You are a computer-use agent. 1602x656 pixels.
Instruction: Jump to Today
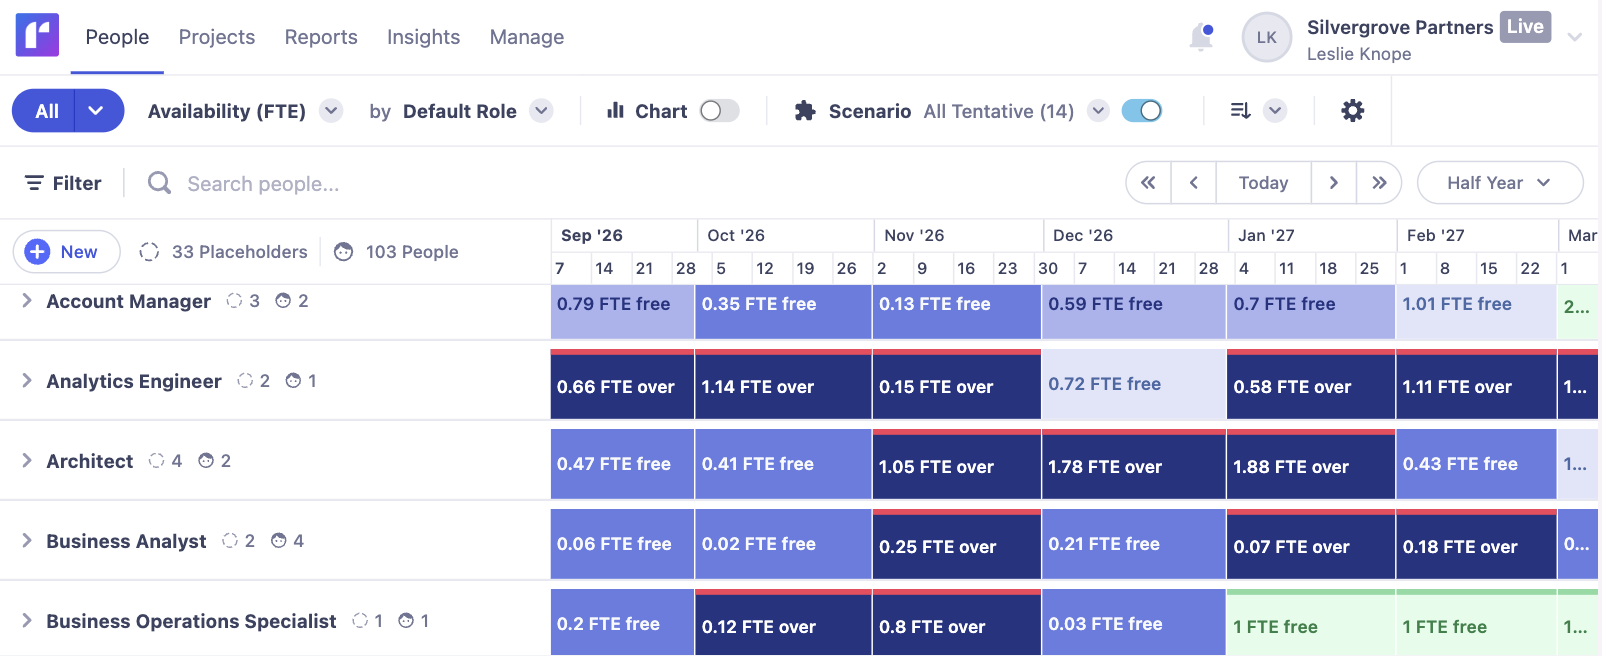(1264, 183)
